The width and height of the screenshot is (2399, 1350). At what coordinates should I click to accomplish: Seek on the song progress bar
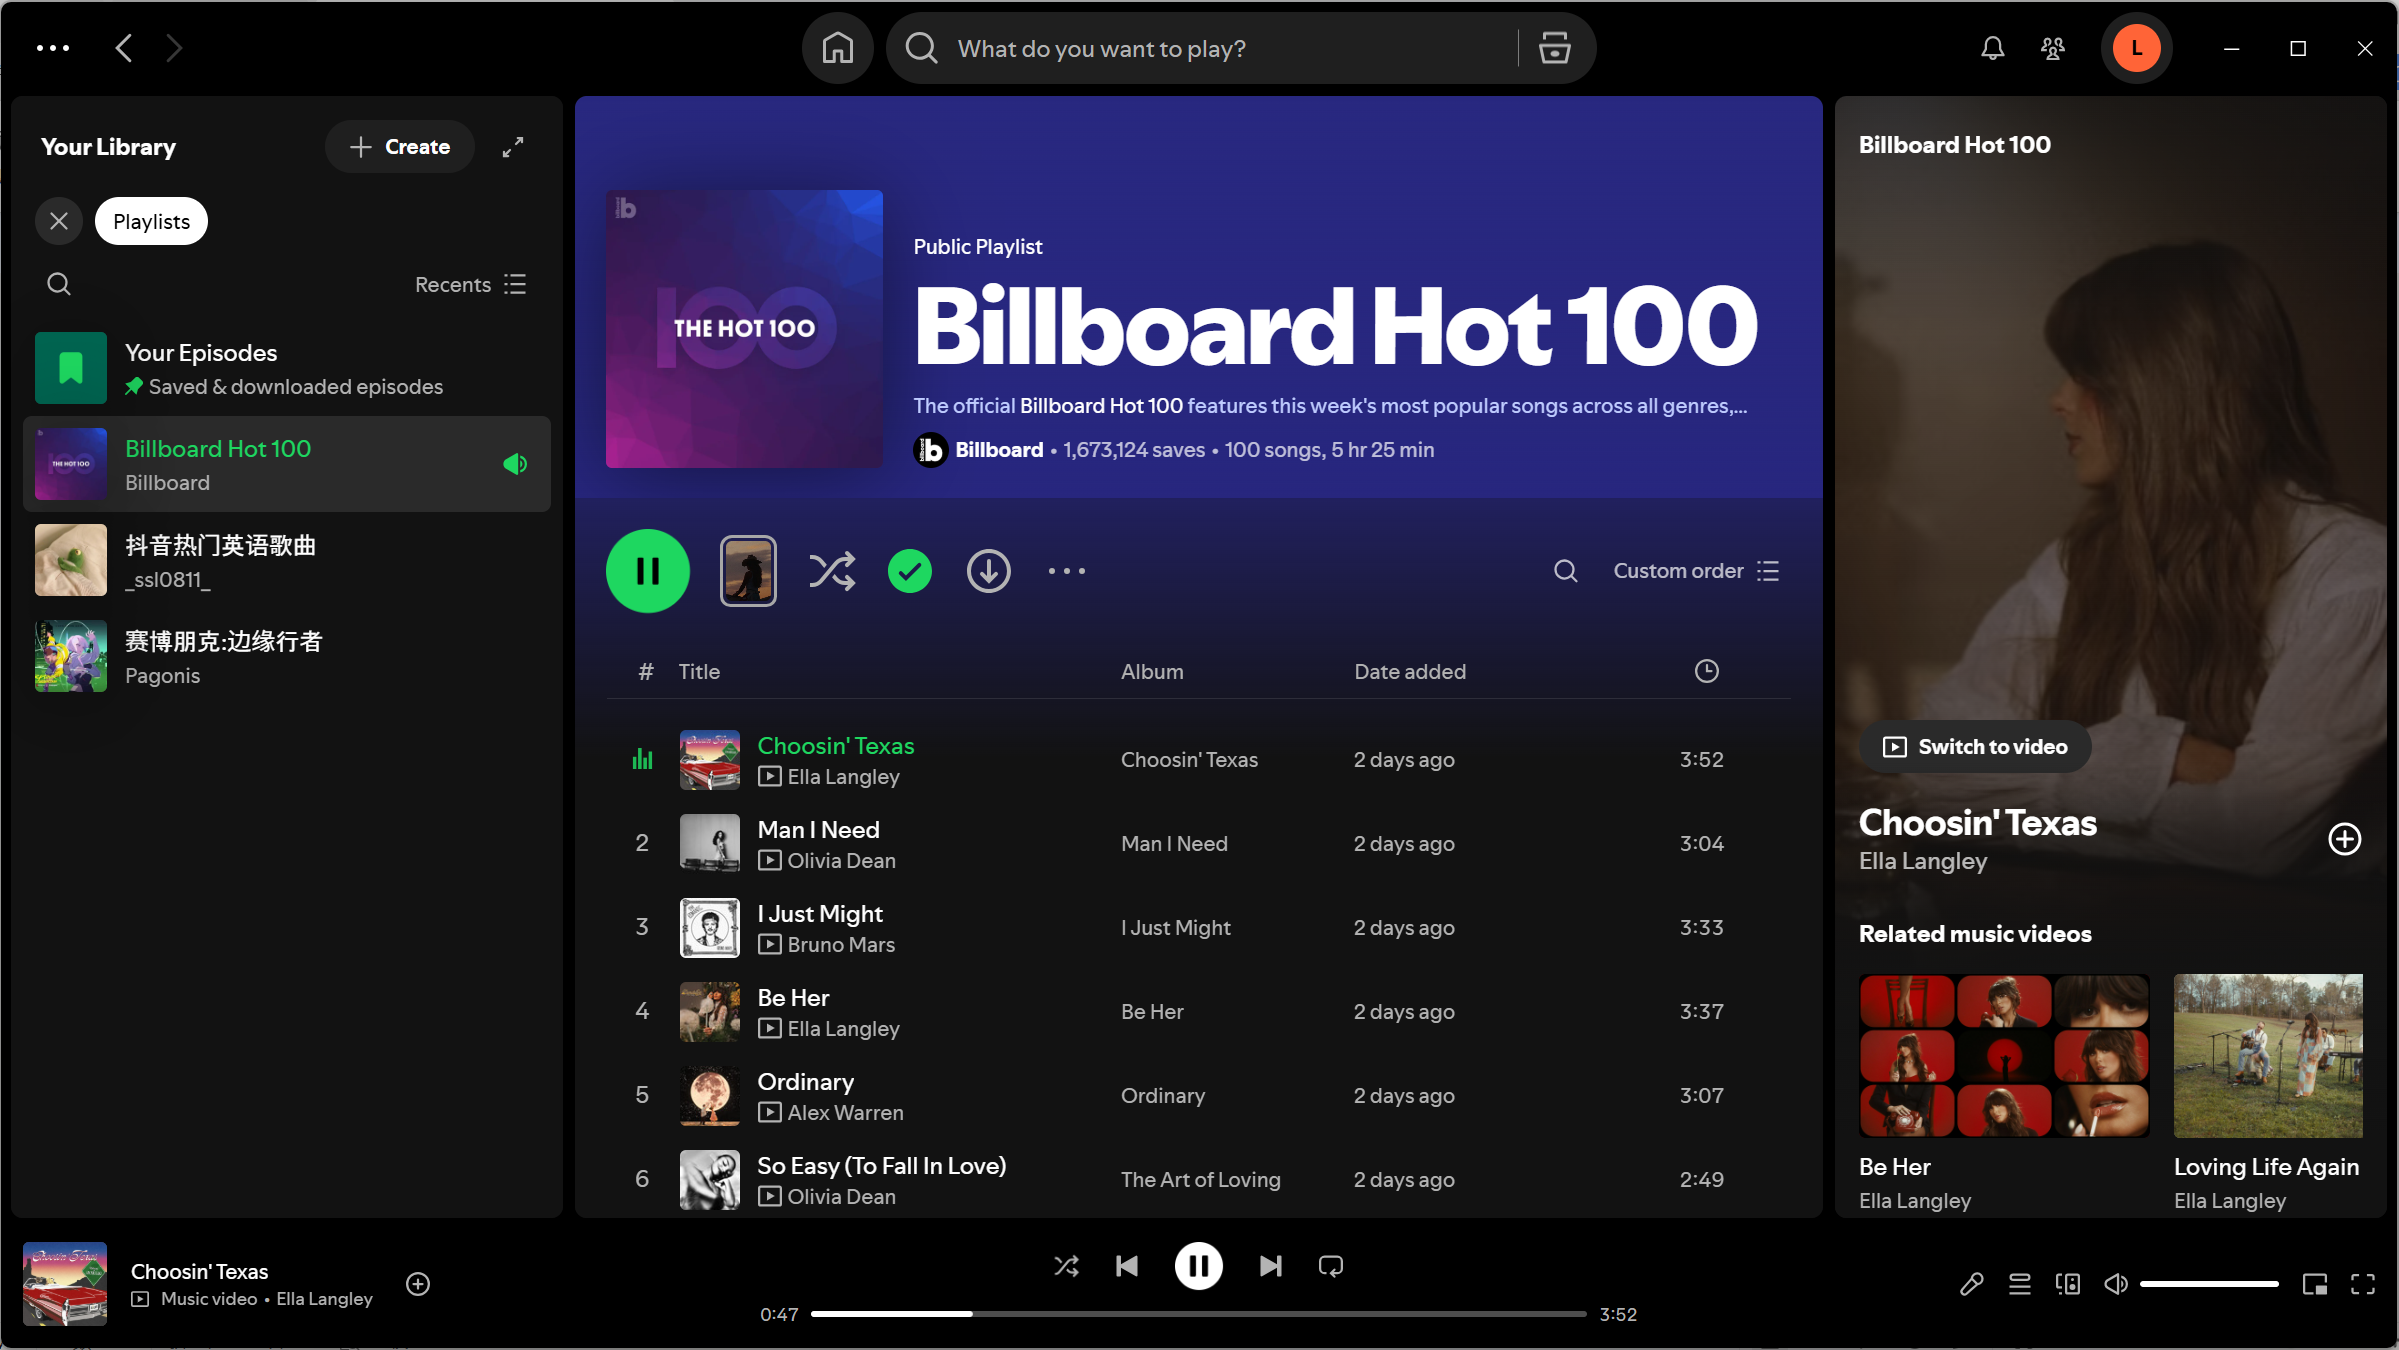click(x=1198, y=1314)
